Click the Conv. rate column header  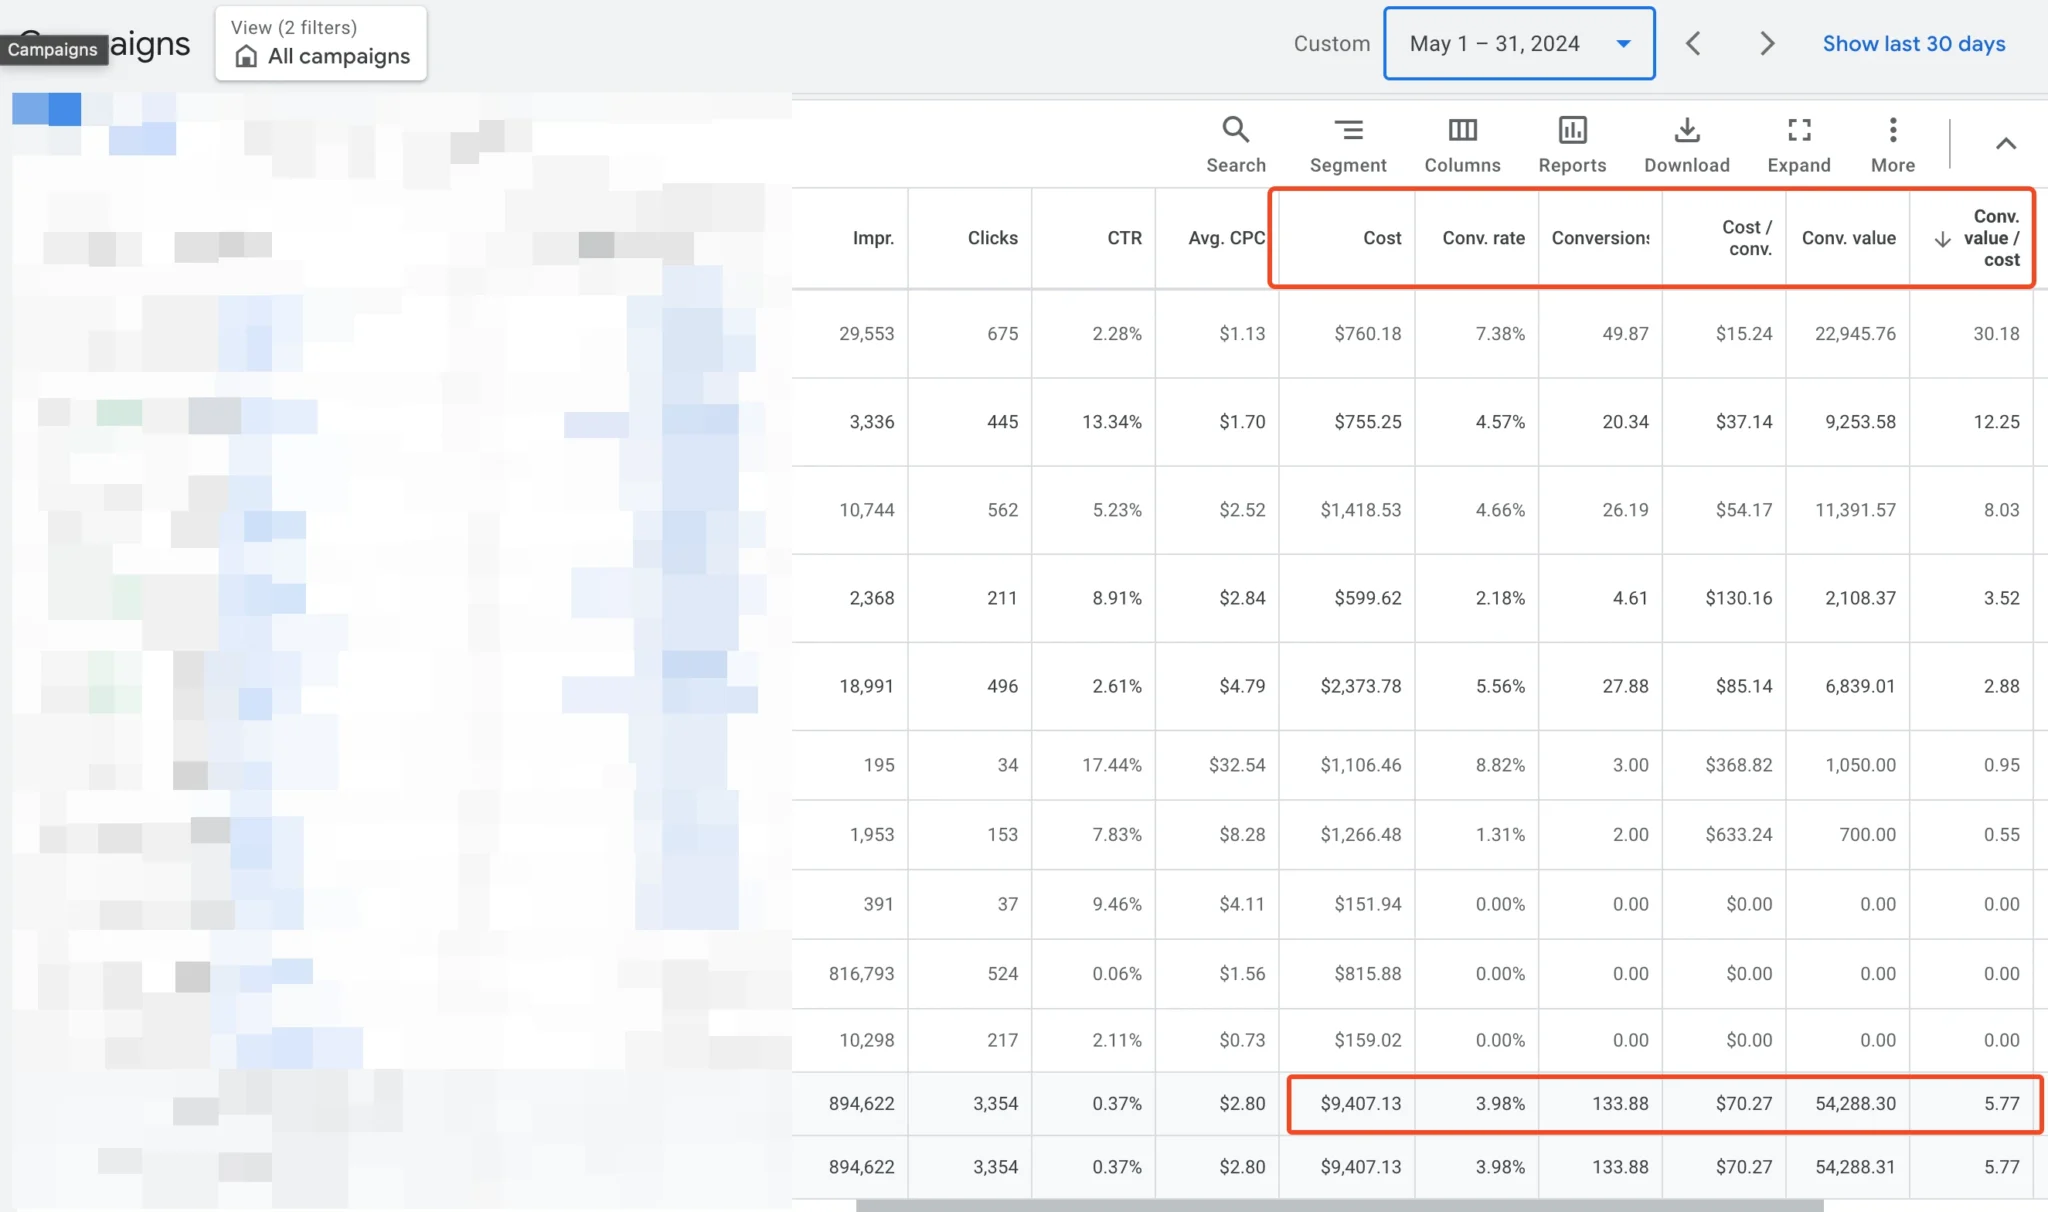pos(1483,238)
